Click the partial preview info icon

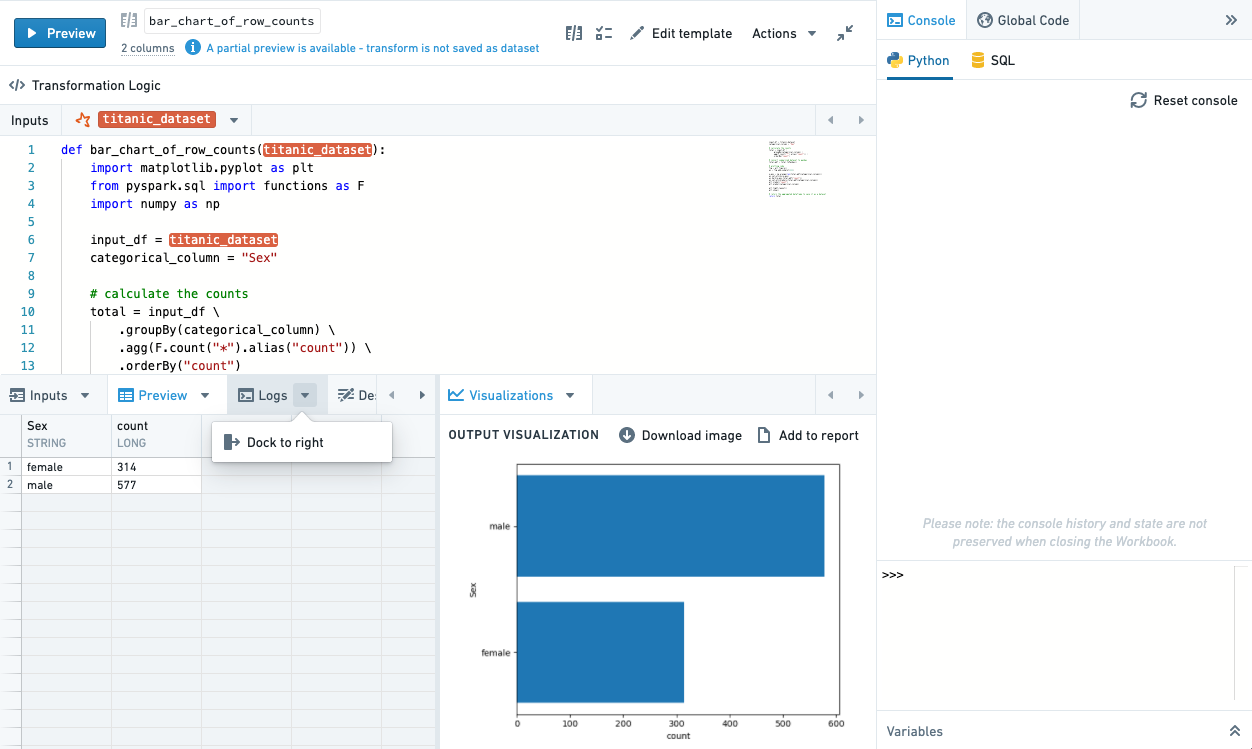tap(193, 47)
